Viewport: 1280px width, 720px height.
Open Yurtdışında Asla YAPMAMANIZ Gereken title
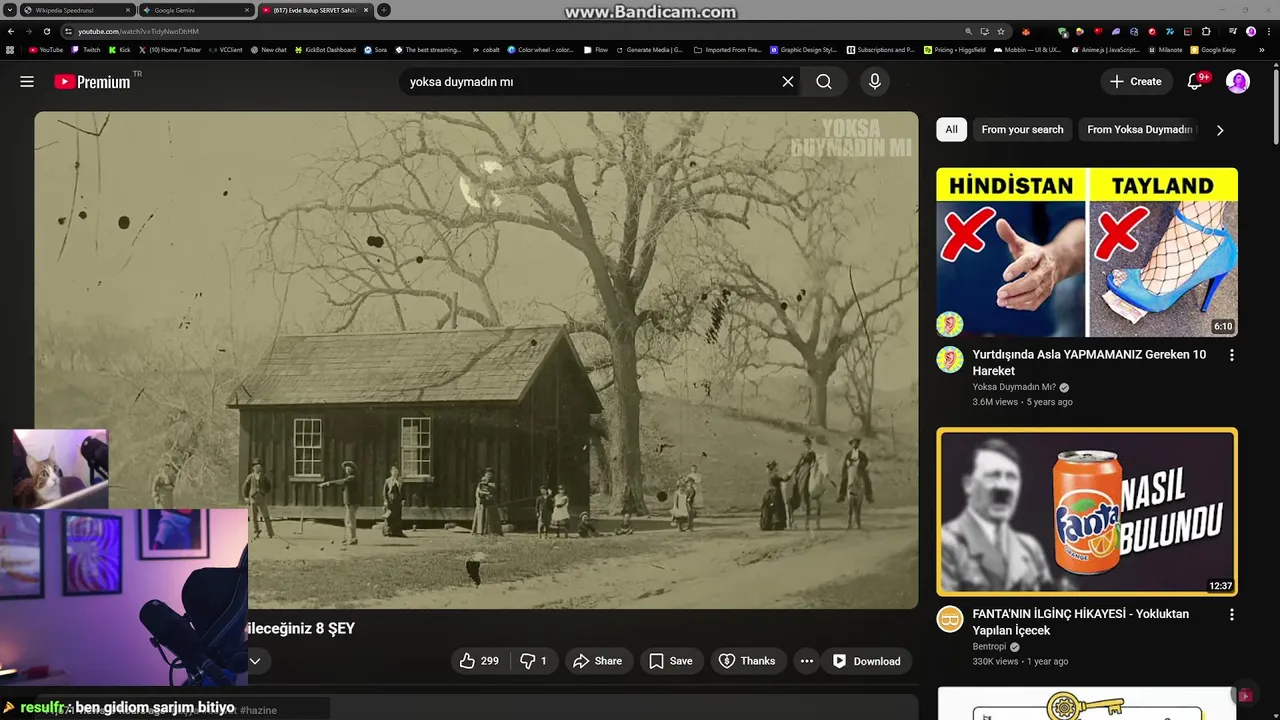pyautogui.click(x=1089, y=362)
